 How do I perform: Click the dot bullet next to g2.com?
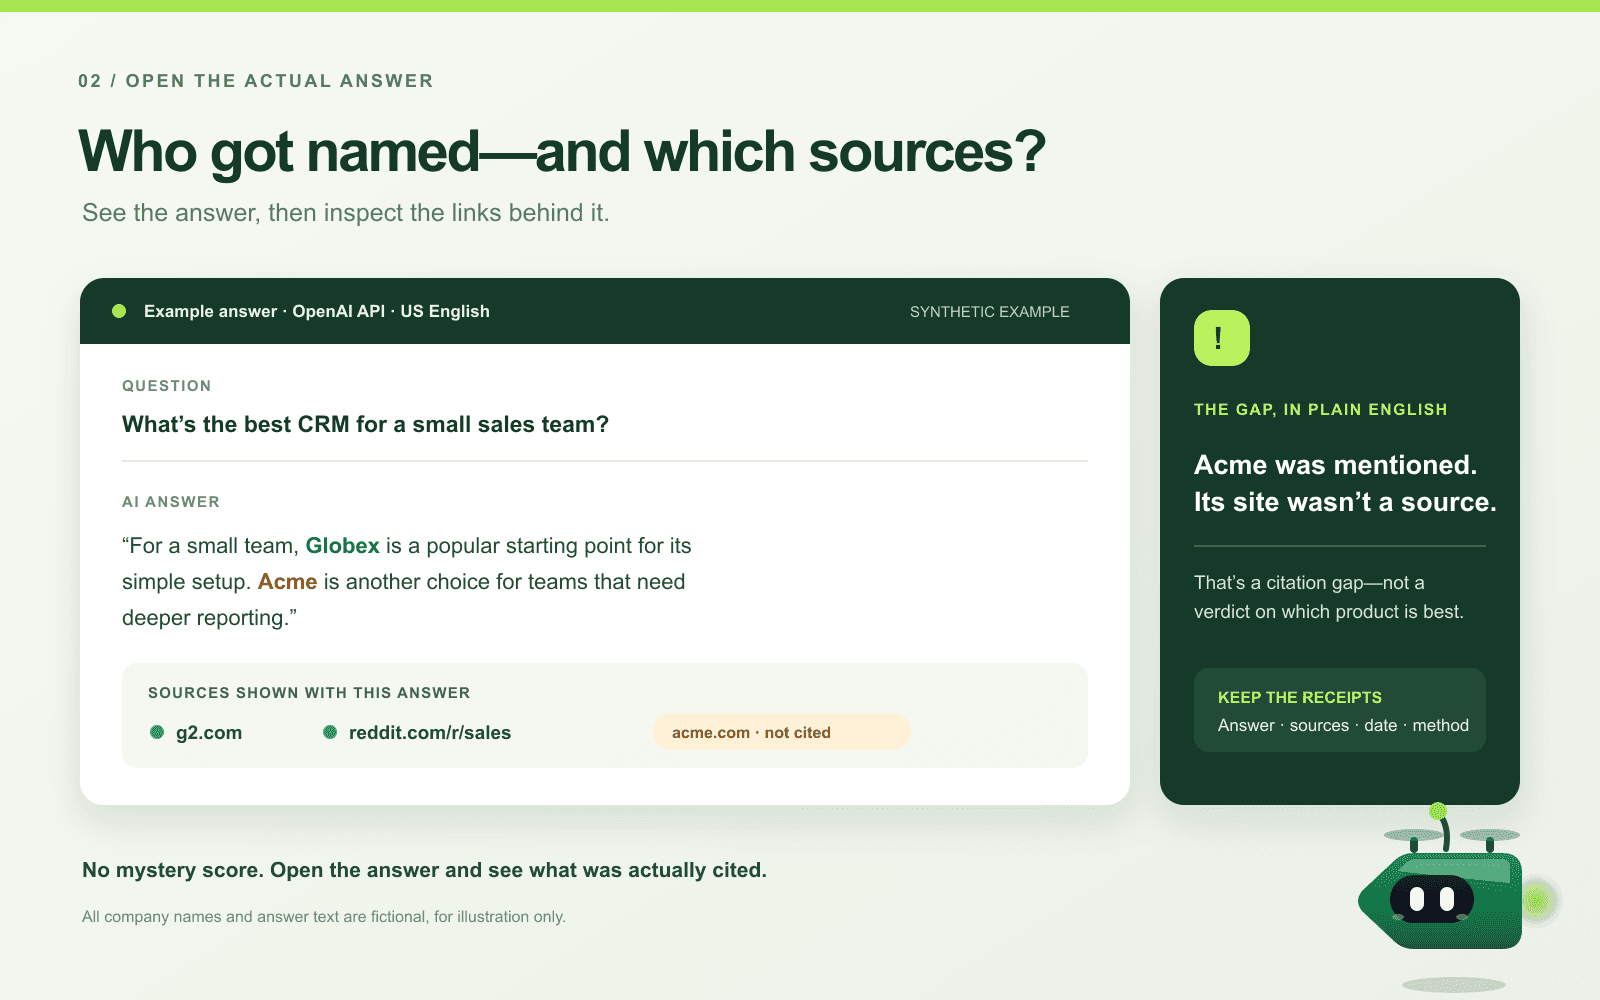click(x=157, y=732)
